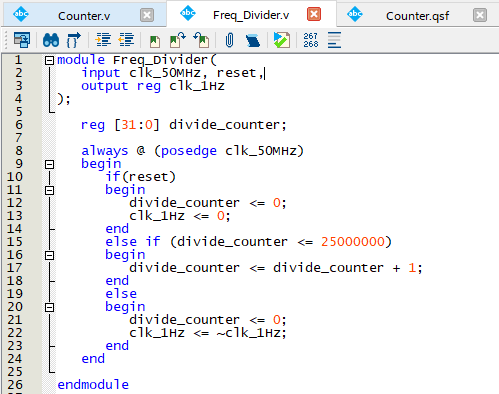Click the text 'clk_50MHz, reset,' on line 2

click(196, 73)
